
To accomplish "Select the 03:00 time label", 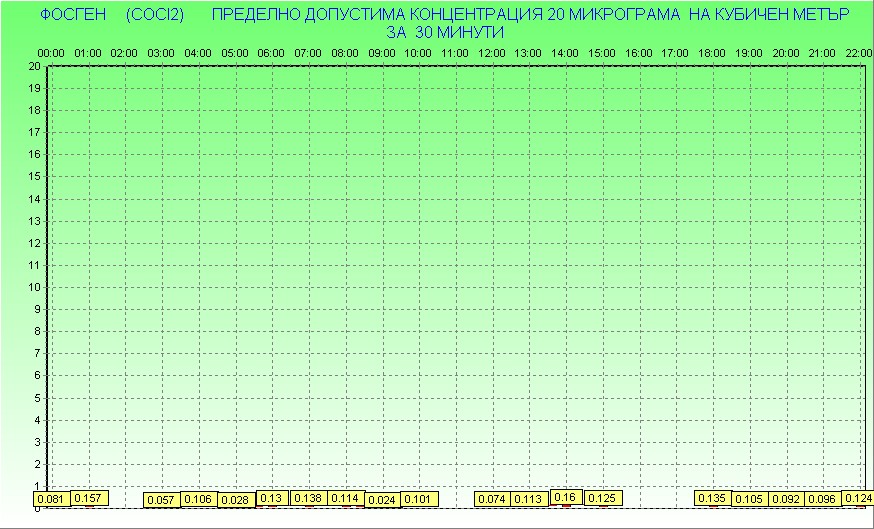I will 161,54.
